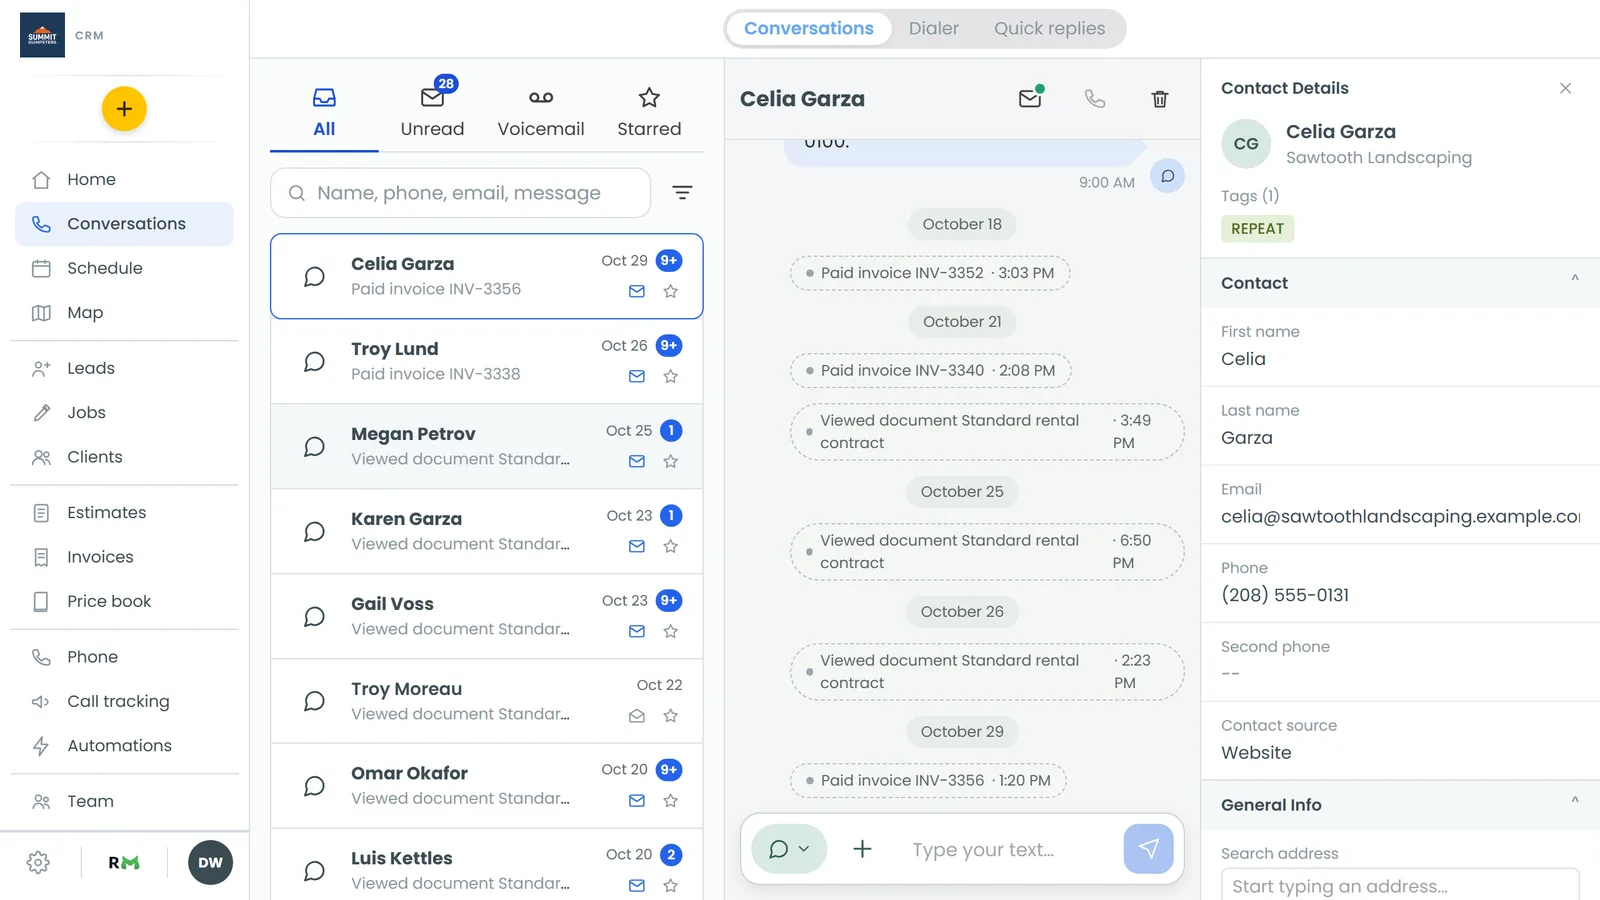Image resolution: width=1600 pixels, height=900 pixels.
Task: Click the Search address input field
Action: tap(1400, 885)
